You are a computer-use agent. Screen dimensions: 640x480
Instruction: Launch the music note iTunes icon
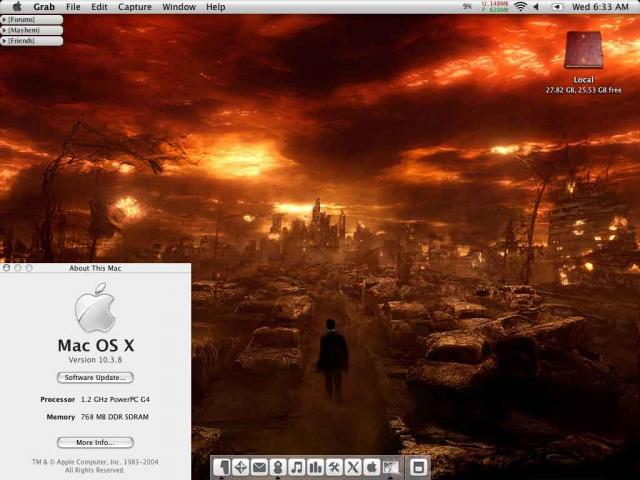tap(297, 467)
